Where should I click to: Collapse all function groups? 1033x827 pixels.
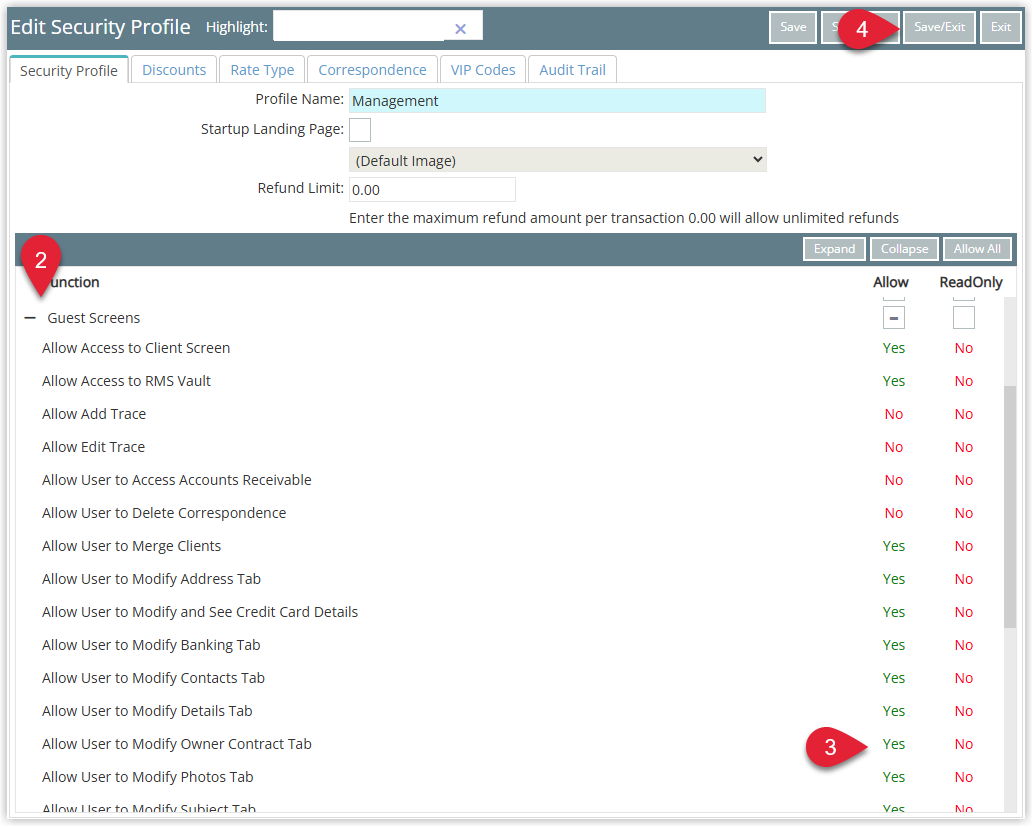click(904, 249)
